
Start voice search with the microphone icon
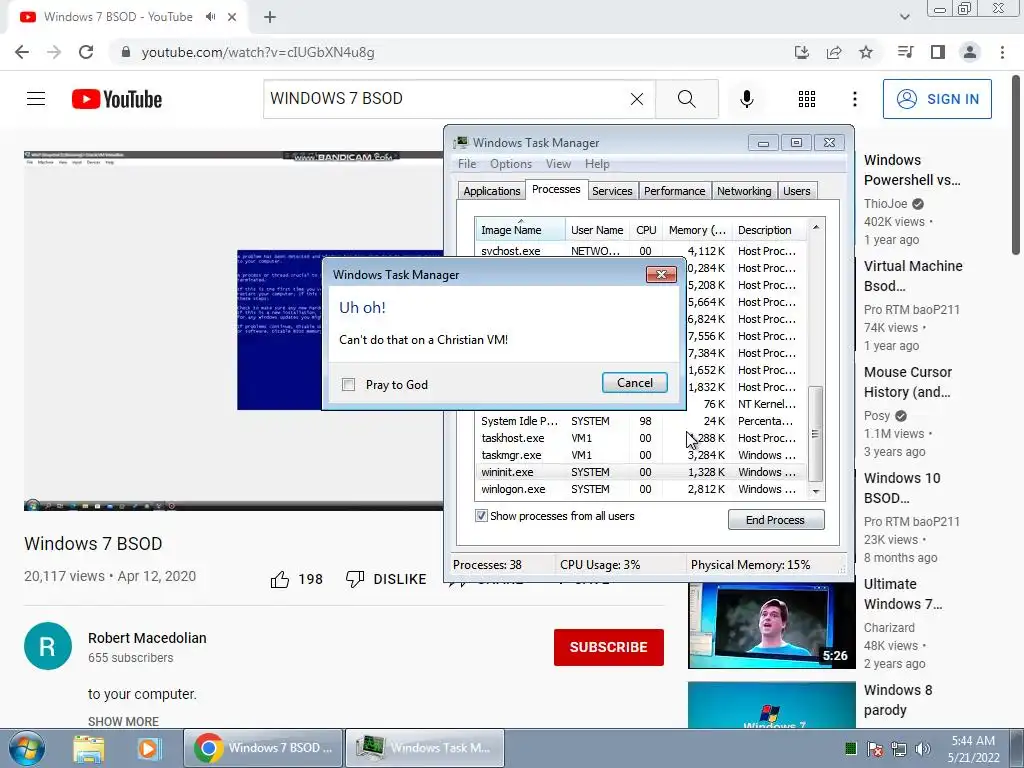click(x=747, y=99)
